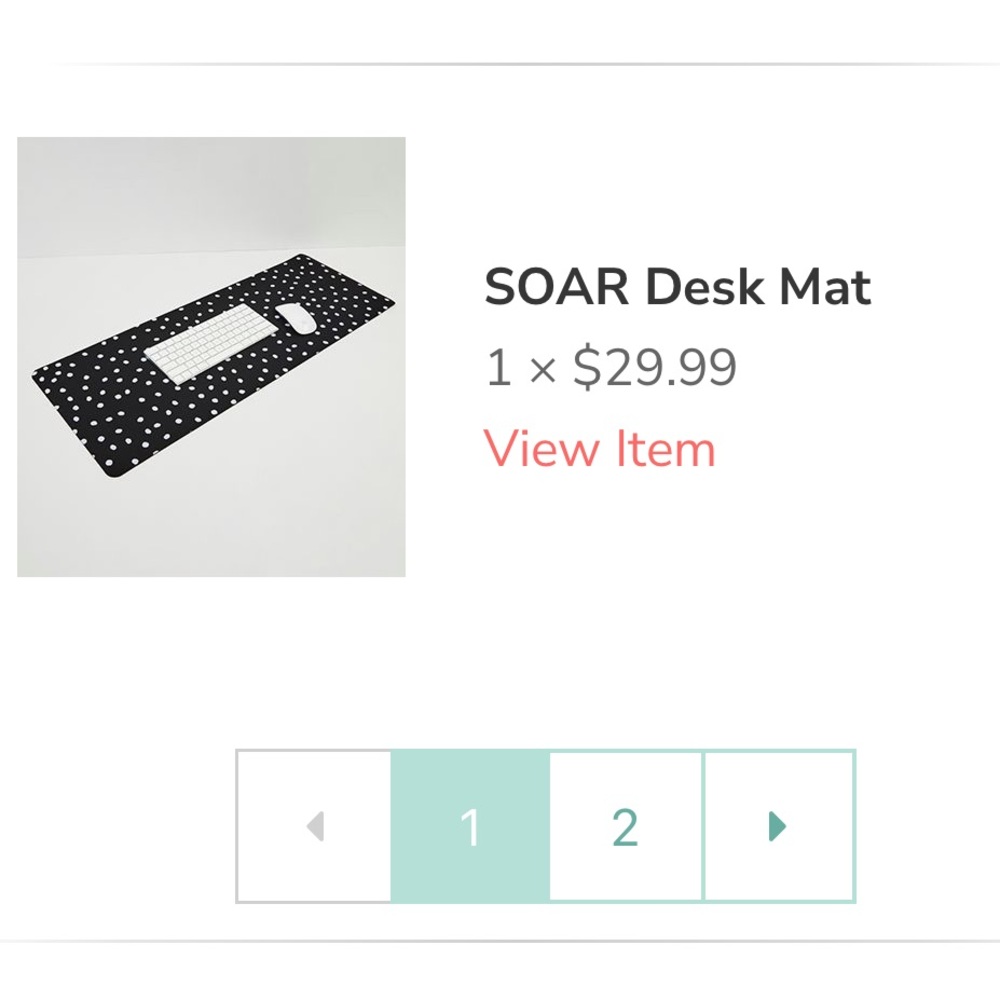Image resolution: width=1000 pixels, height=1000 pixels.
Task: Open SOAR Desk Mat via View Item
Action: 598,448
